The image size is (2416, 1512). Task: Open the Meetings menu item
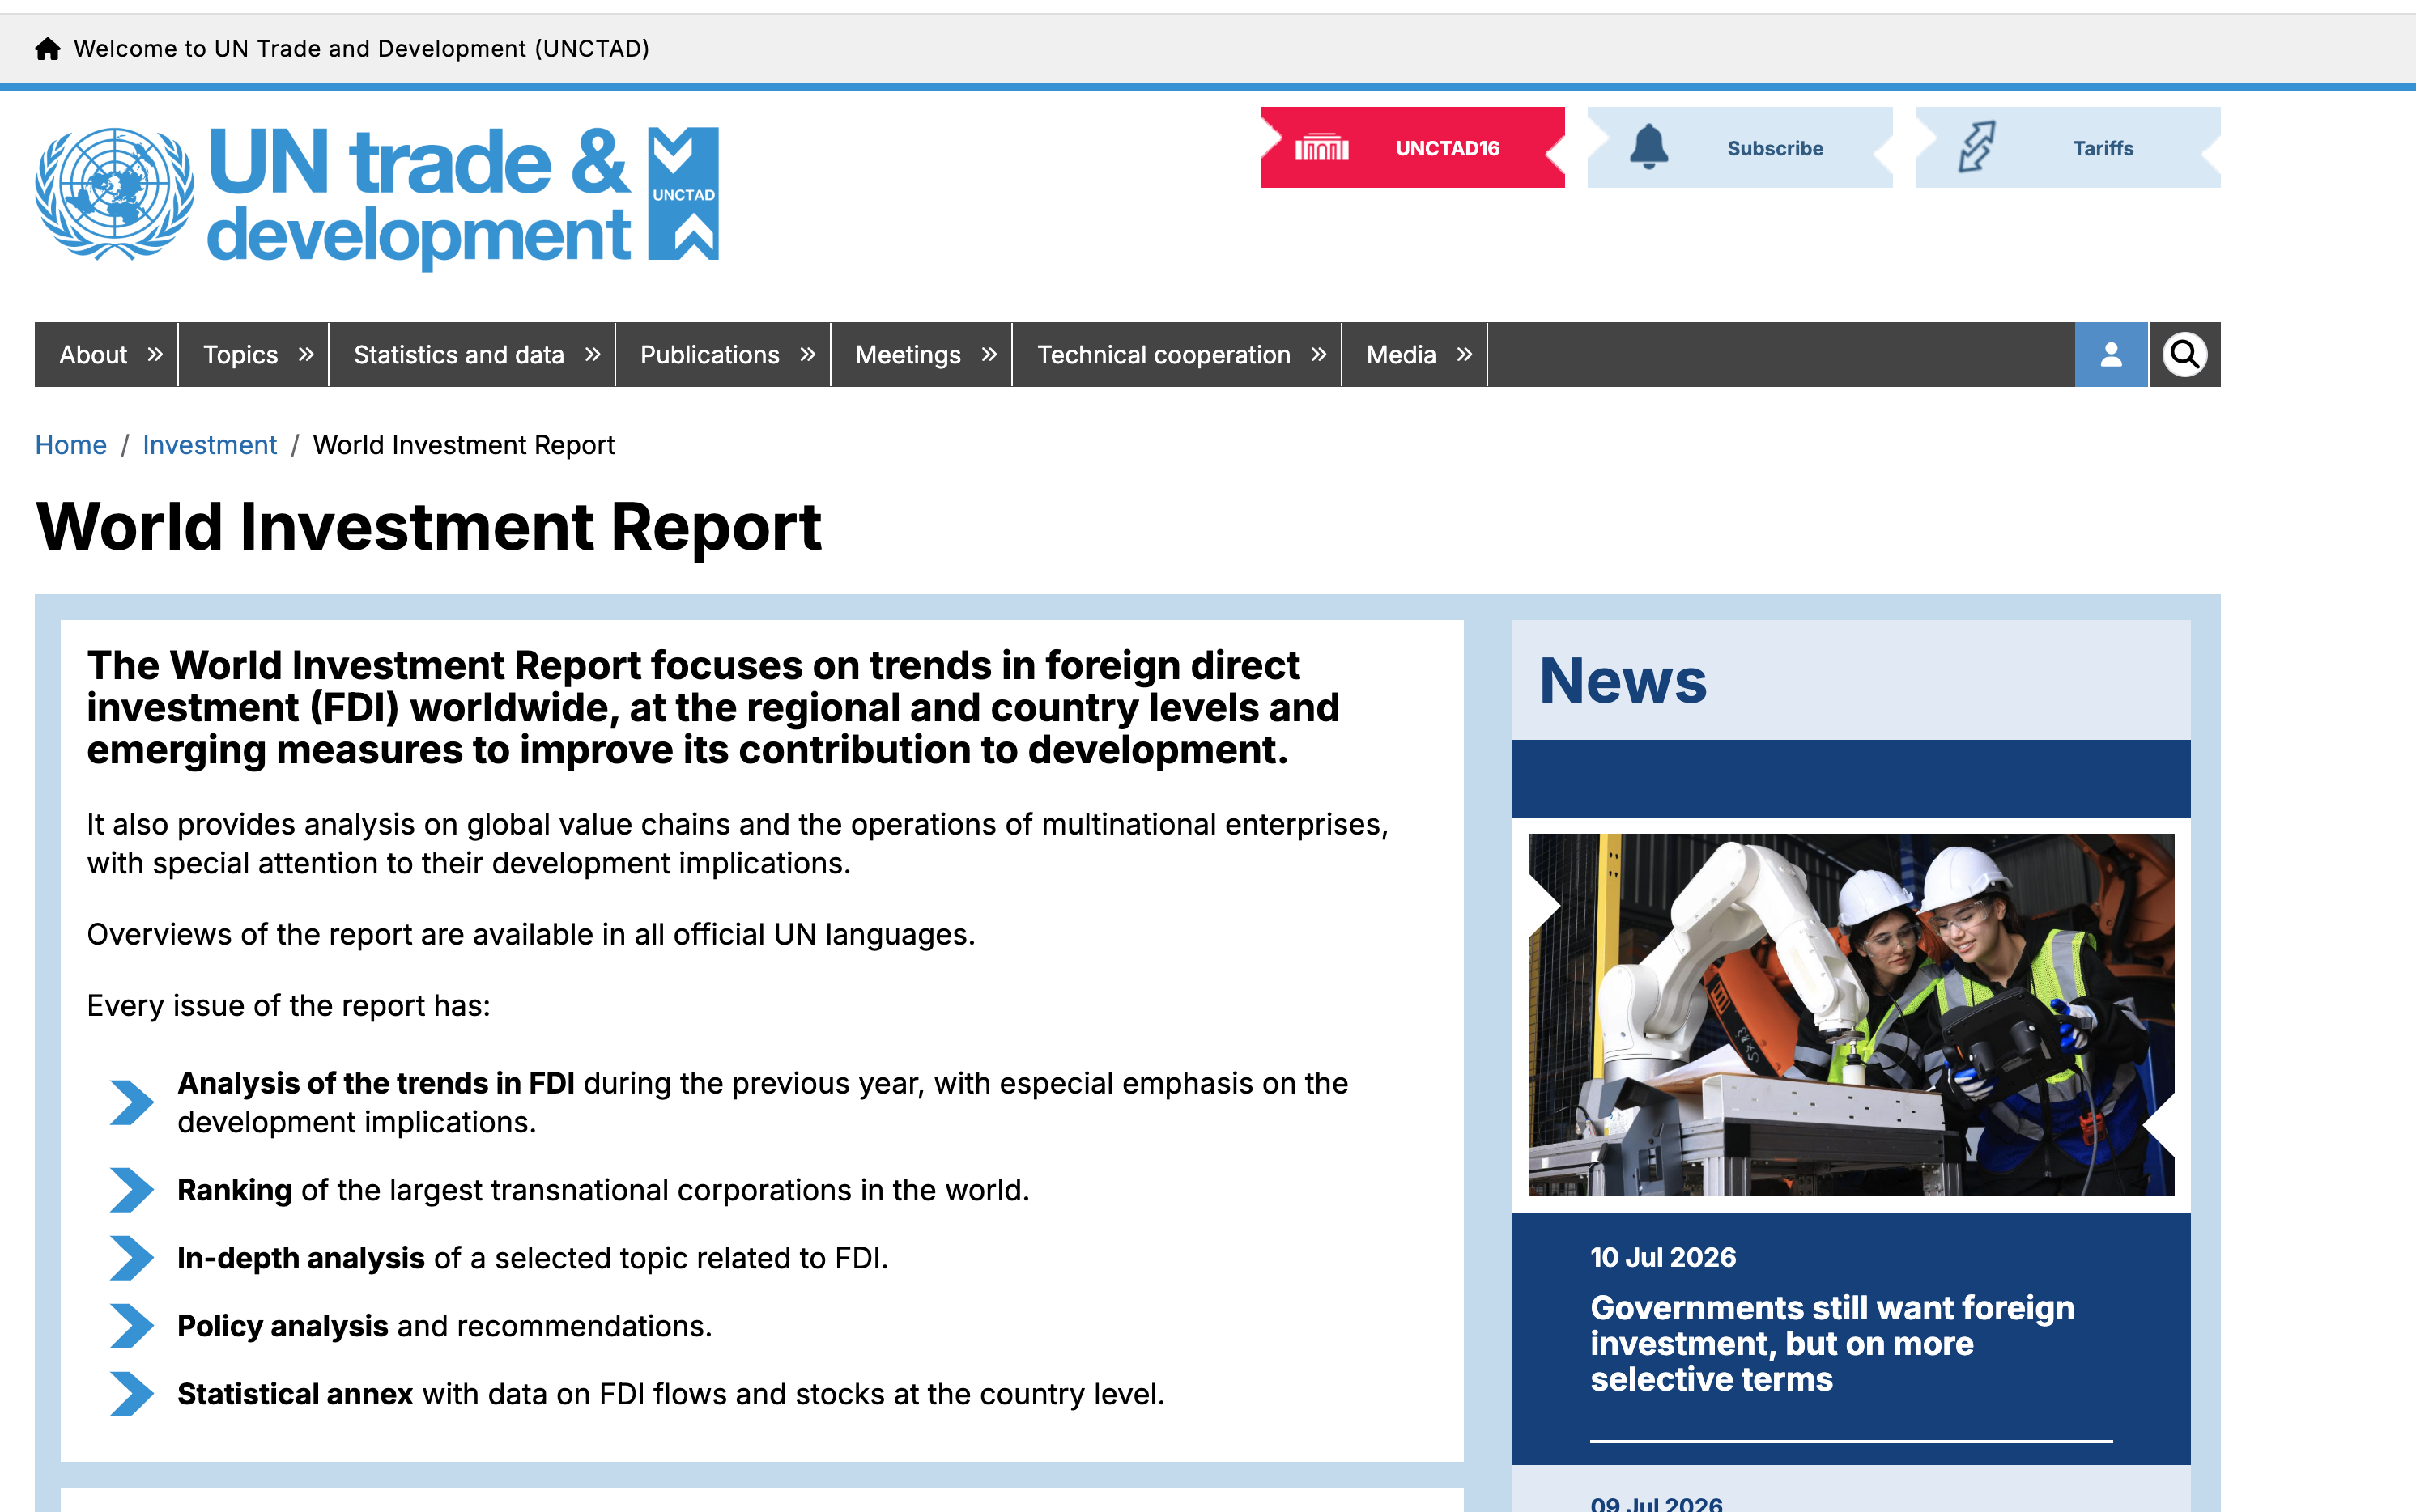pos(908,355)
